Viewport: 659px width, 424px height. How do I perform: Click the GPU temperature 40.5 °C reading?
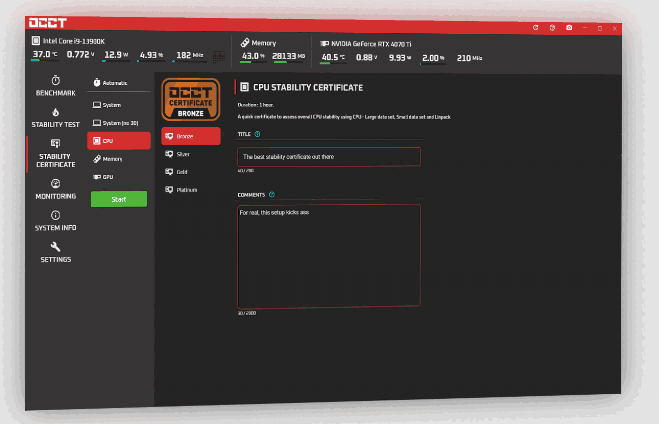pos(333,57)
